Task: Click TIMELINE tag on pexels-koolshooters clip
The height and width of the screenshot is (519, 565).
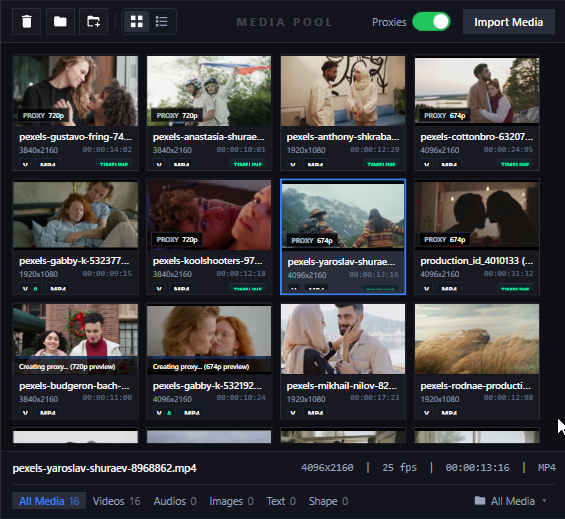Action: [x=248, y=288]
